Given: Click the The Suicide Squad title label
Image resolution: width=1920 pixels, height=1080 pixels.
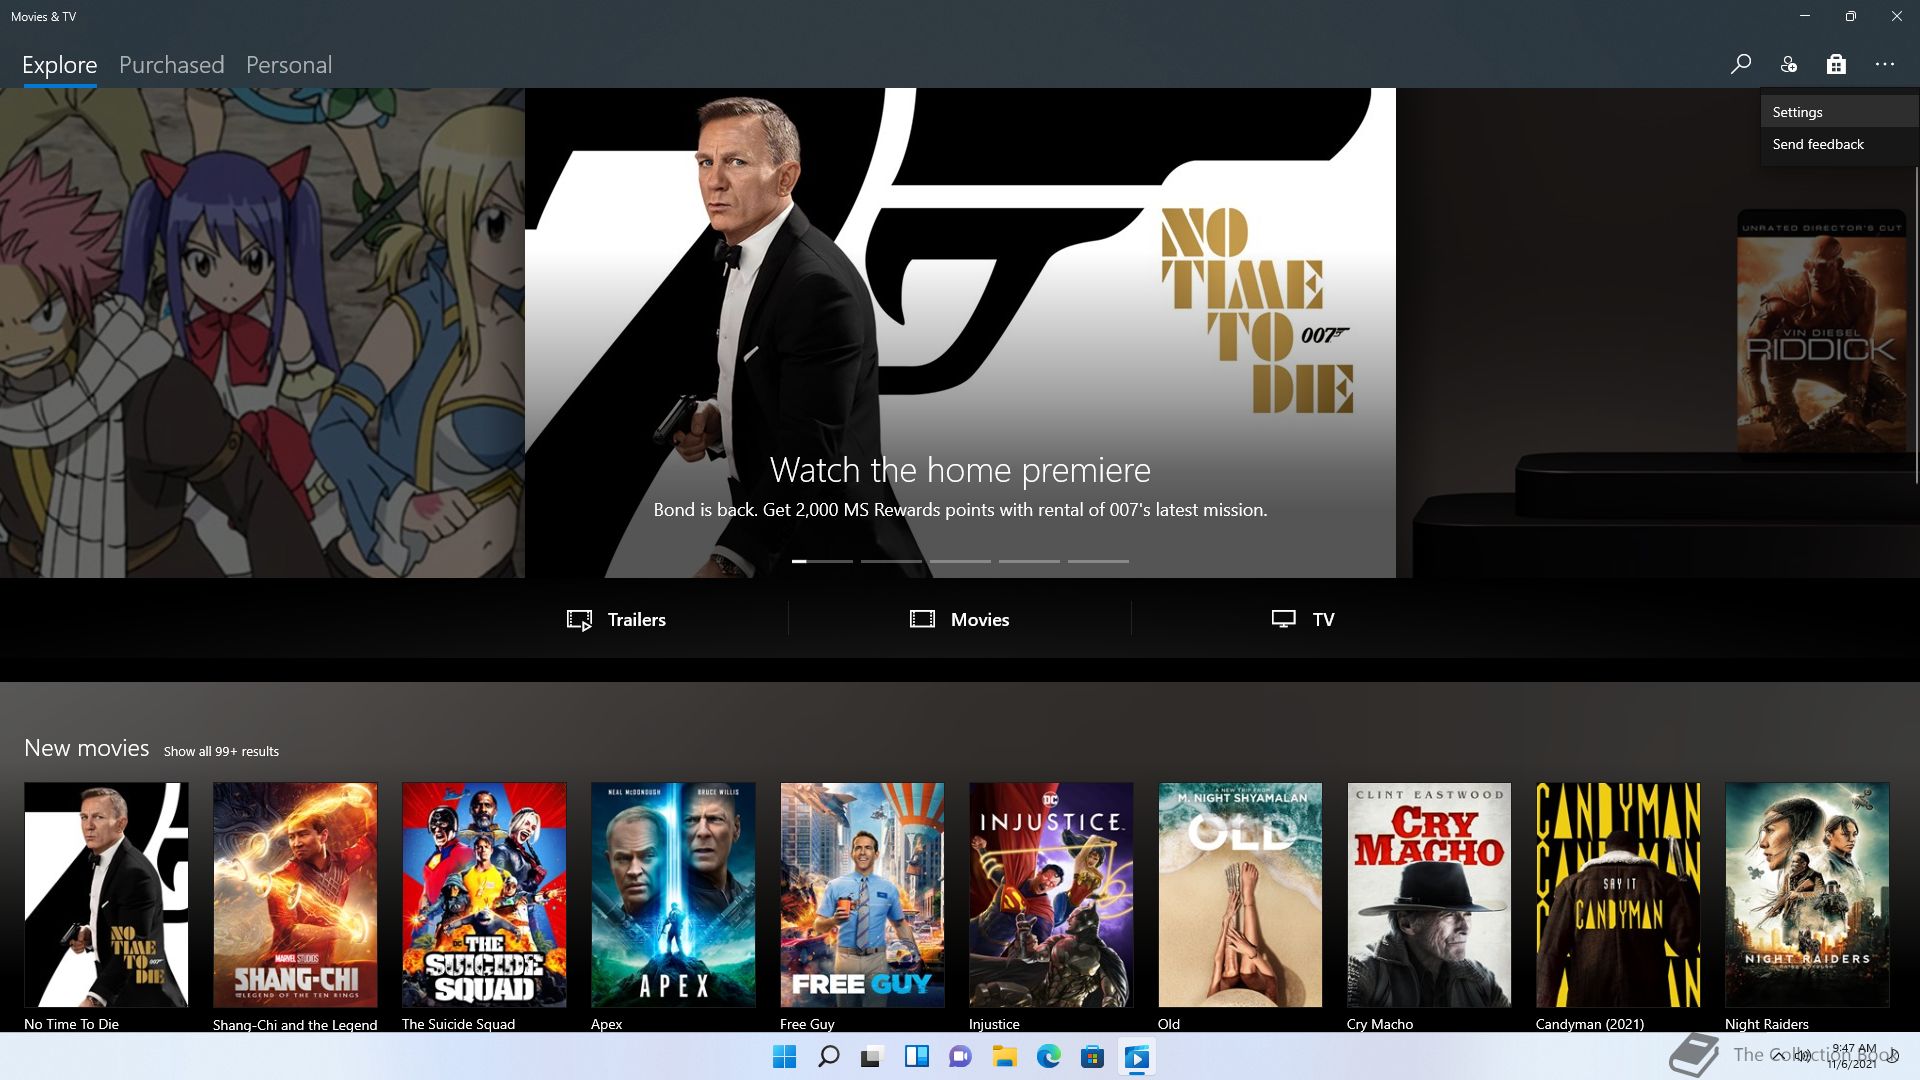Looking at the screenshot, I should (458, 1024).
